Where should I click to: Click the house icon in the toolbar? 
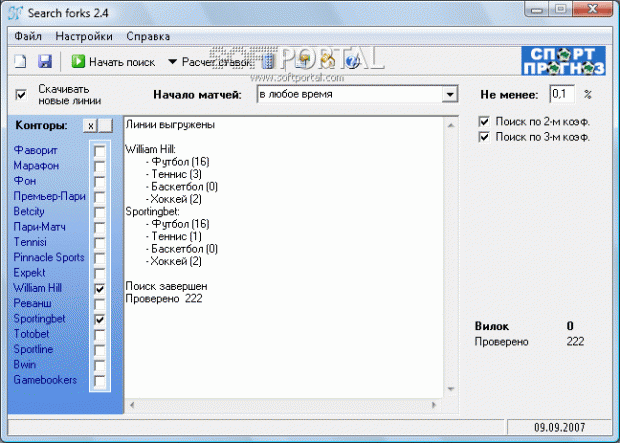coord(328,61)
